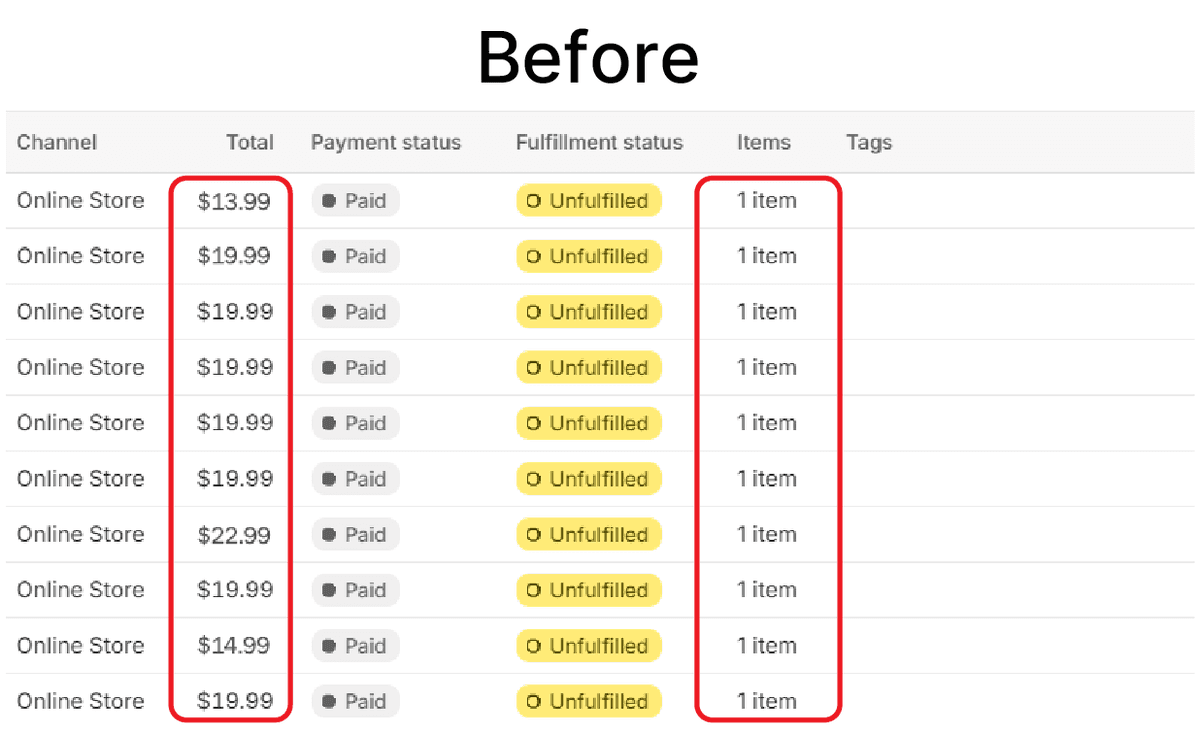The image size is (1200, 735).
Task: Select the Fulfillment status column header
Action: click(599, 142)
